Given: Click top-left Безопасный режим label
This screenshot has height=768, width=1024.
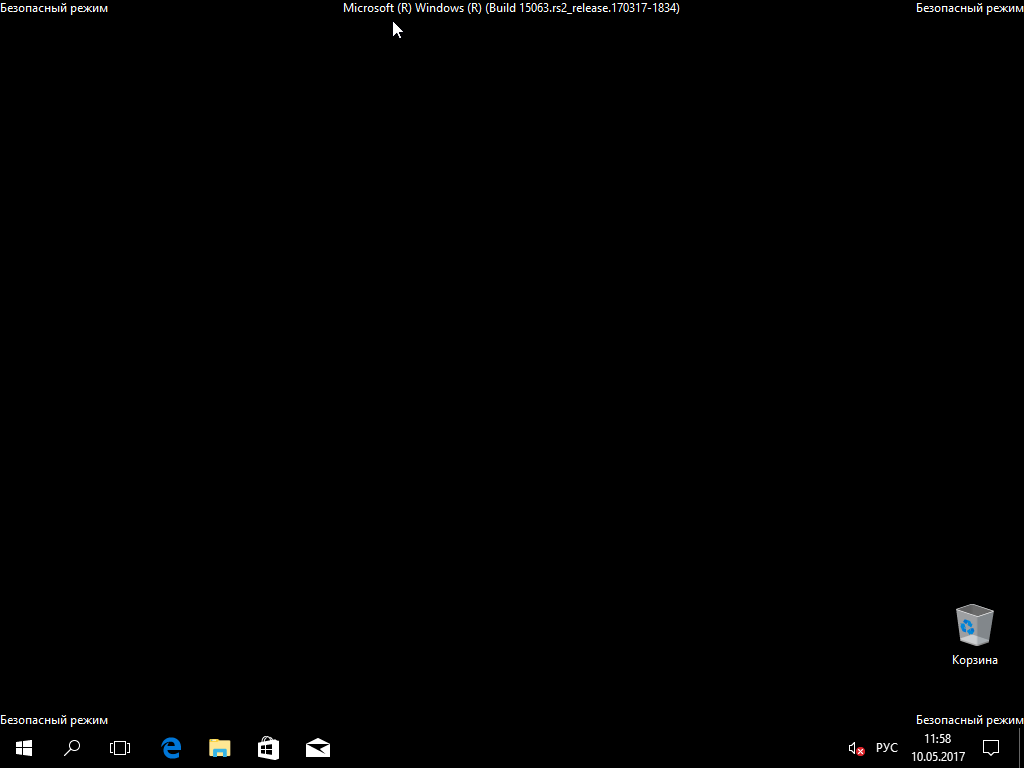Looking at the screenshot, I should pyautogui.click(x=54, y=8).
